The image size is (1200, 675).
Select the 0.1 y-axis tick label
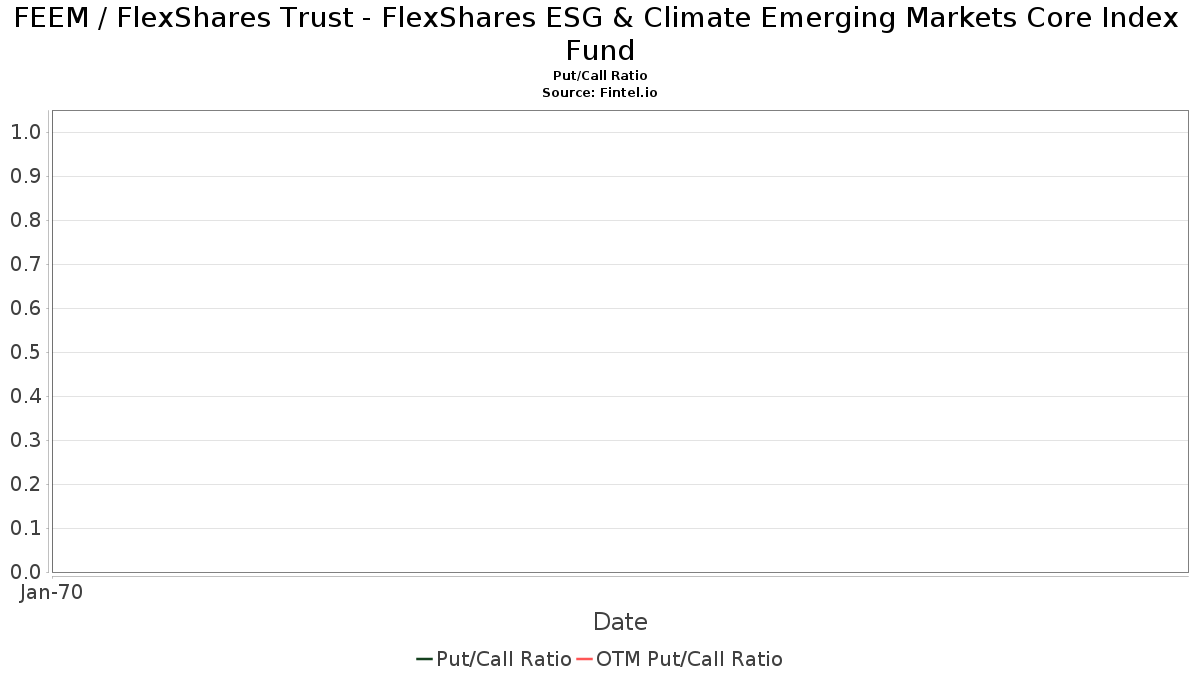tap(25, 528)
